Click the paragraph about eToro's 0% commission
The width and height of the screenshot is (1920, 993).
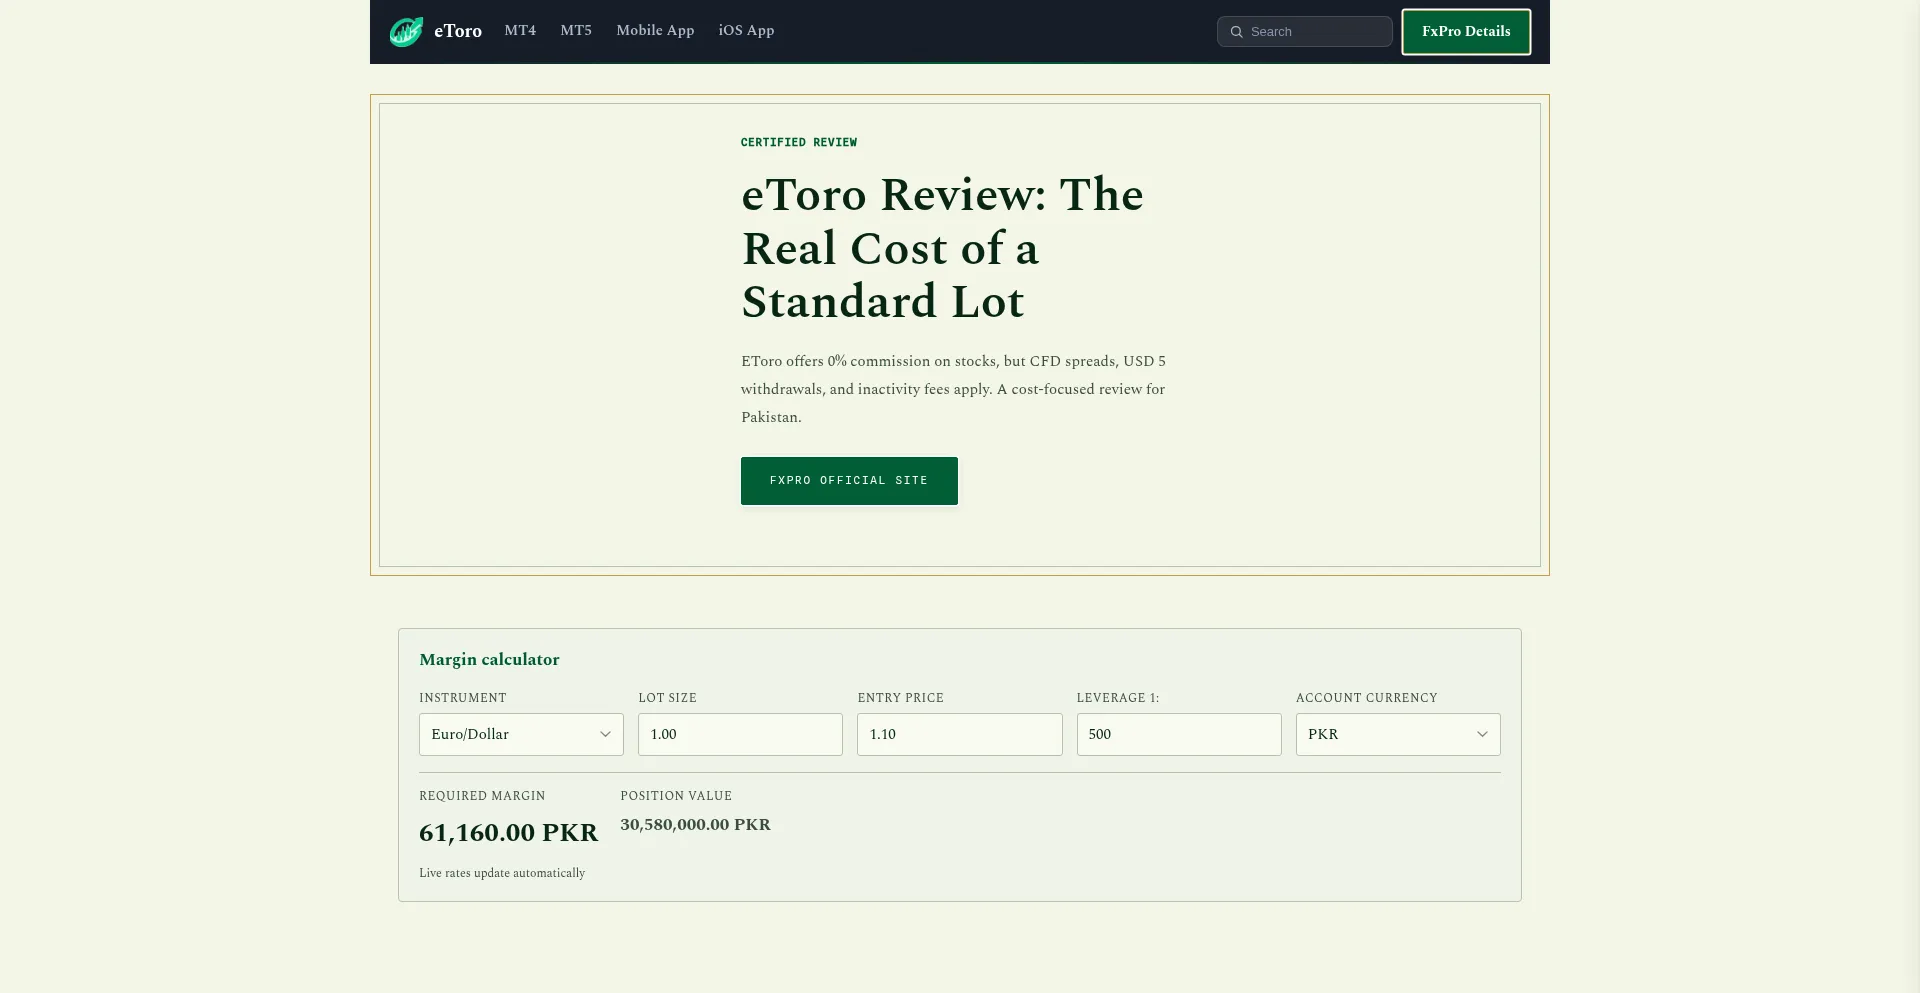[954, 389]
